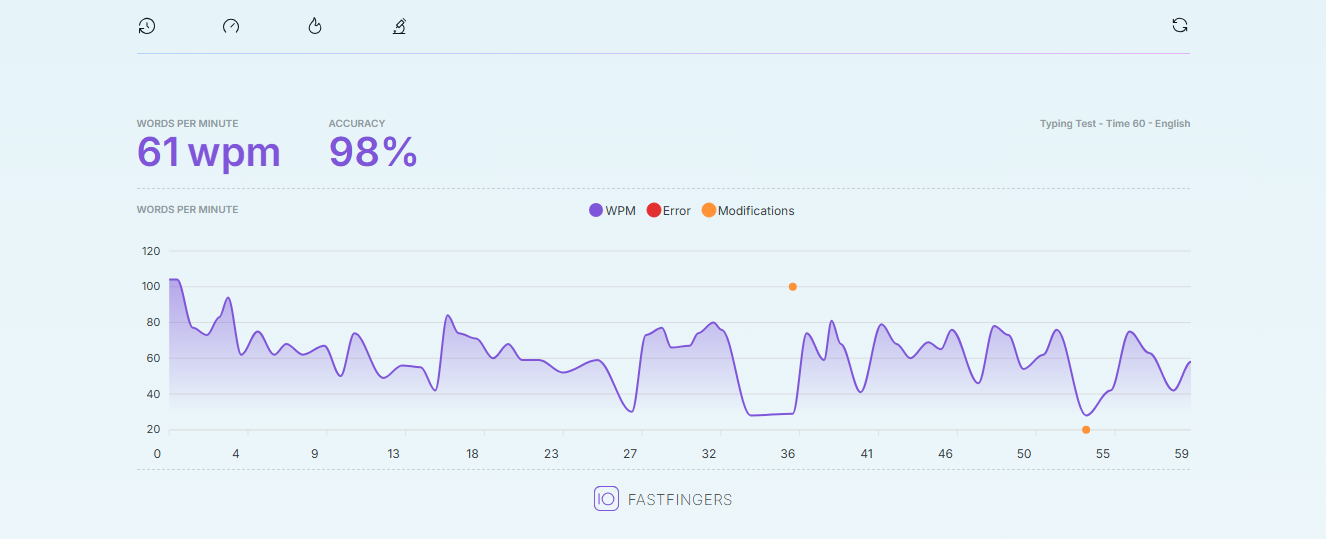The width and height of the screenshot is (1326, 539).
Task: Click the purple WPM legend dot
Action: [596, 210]
